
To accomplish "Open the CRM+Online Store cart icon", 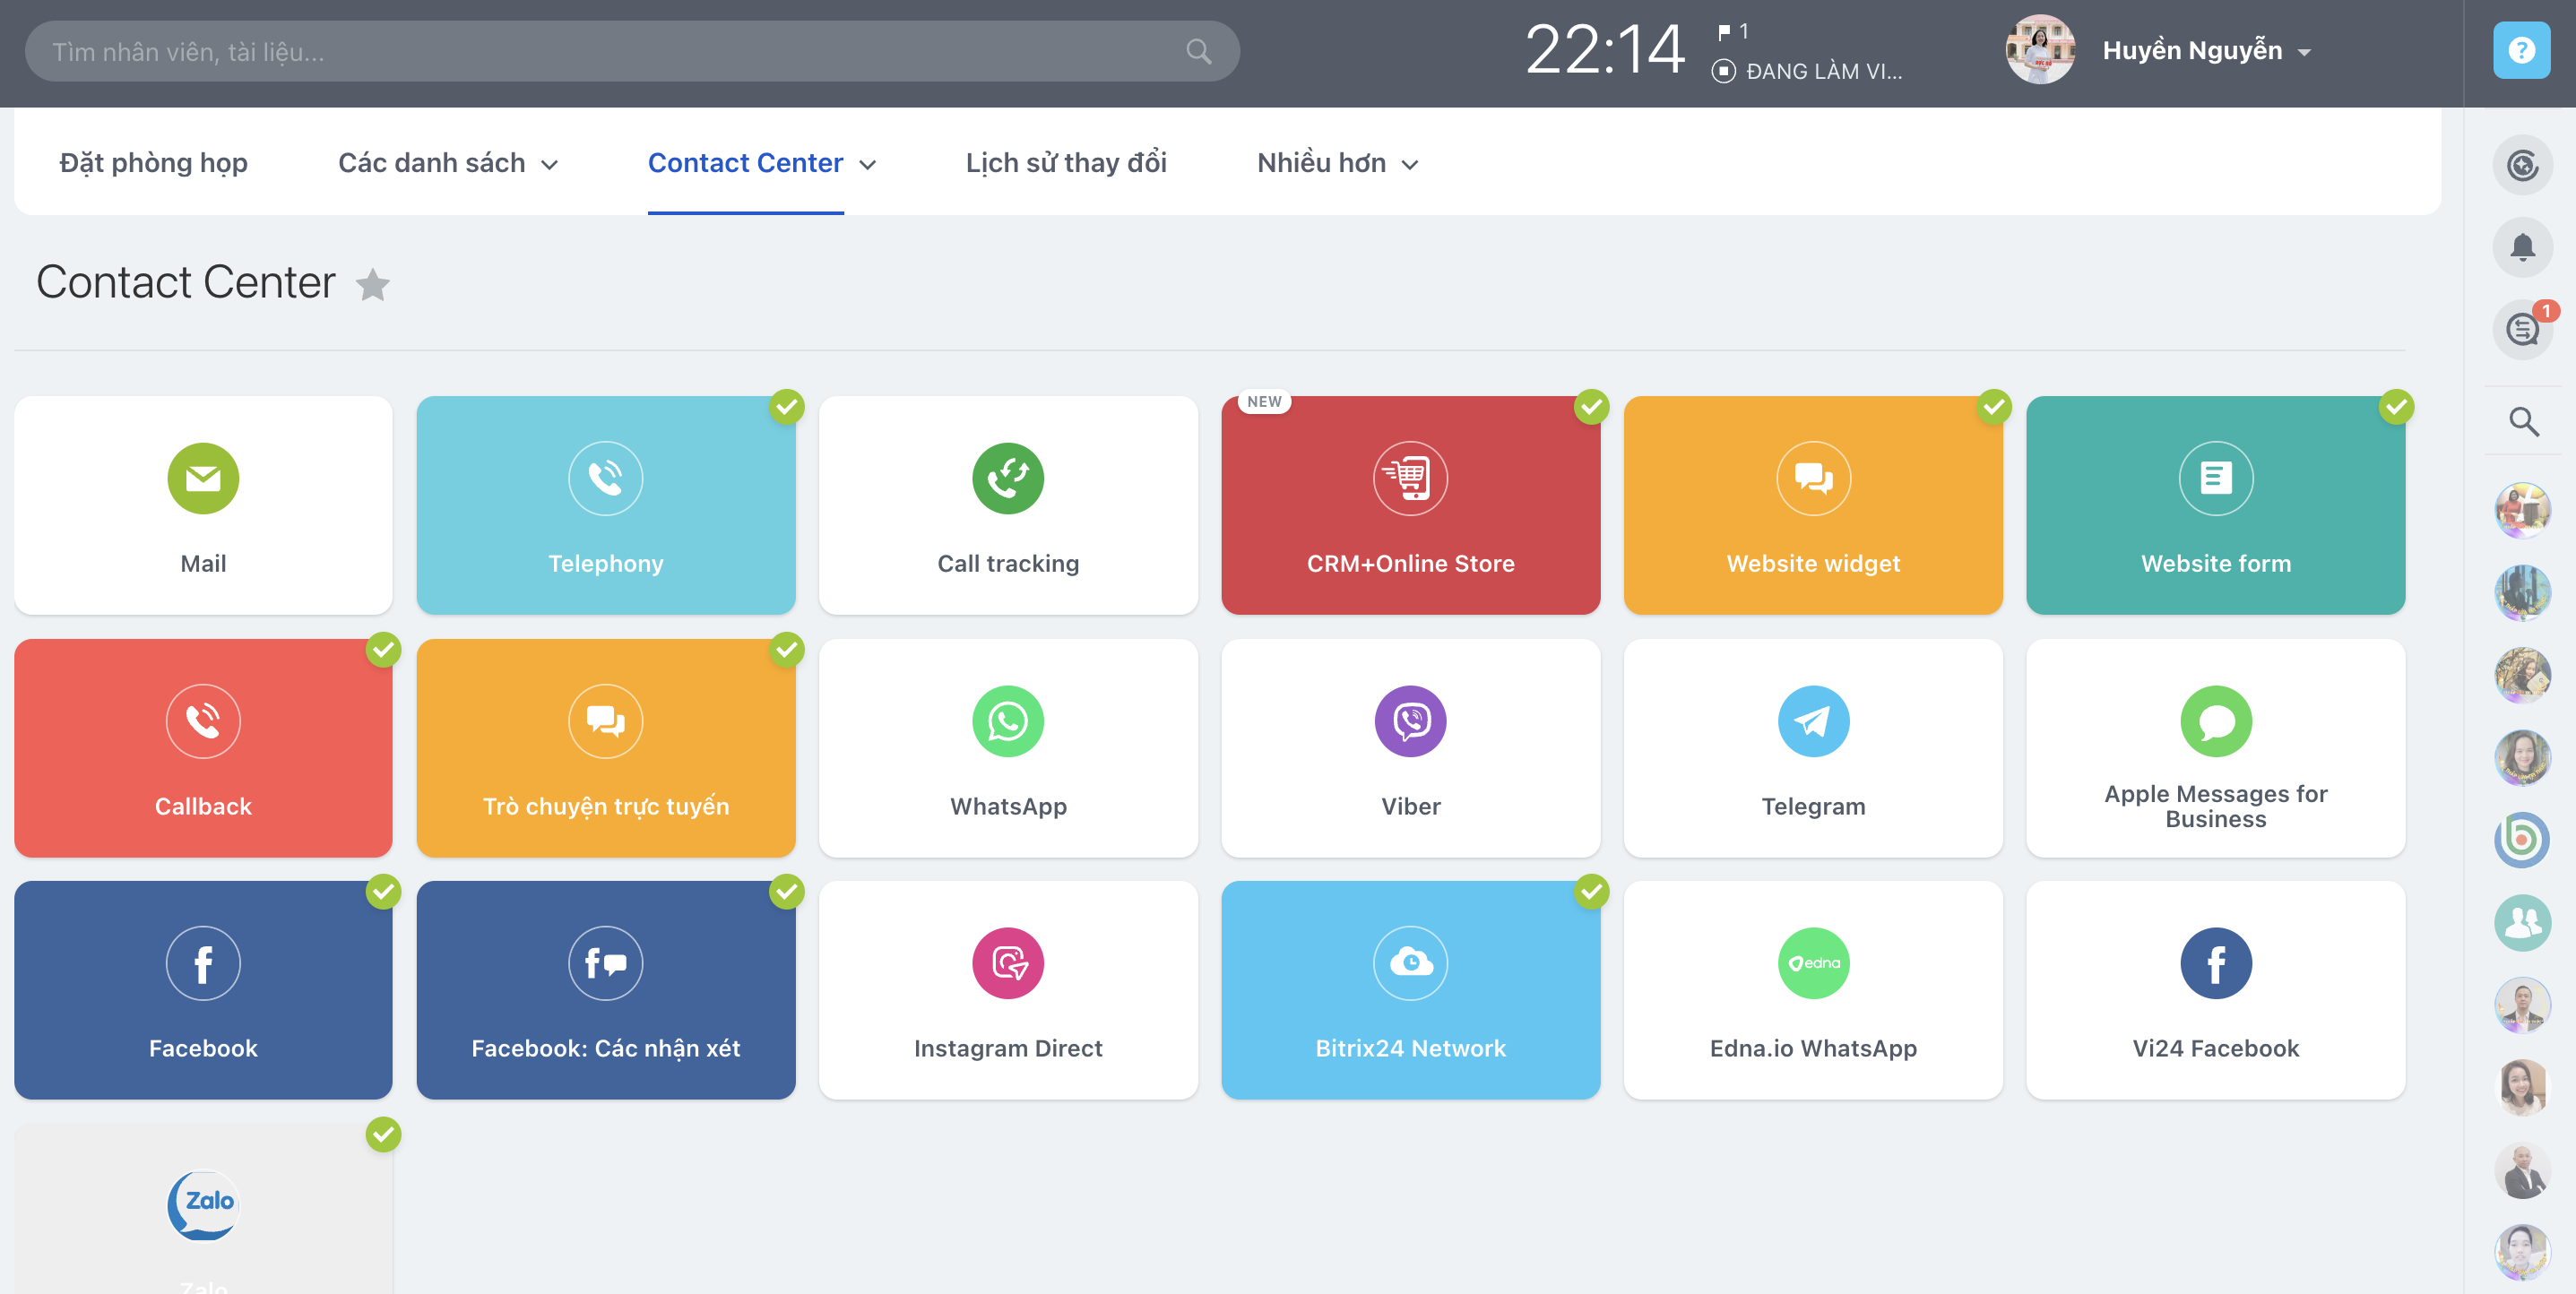I will [x=1410, y=478].
